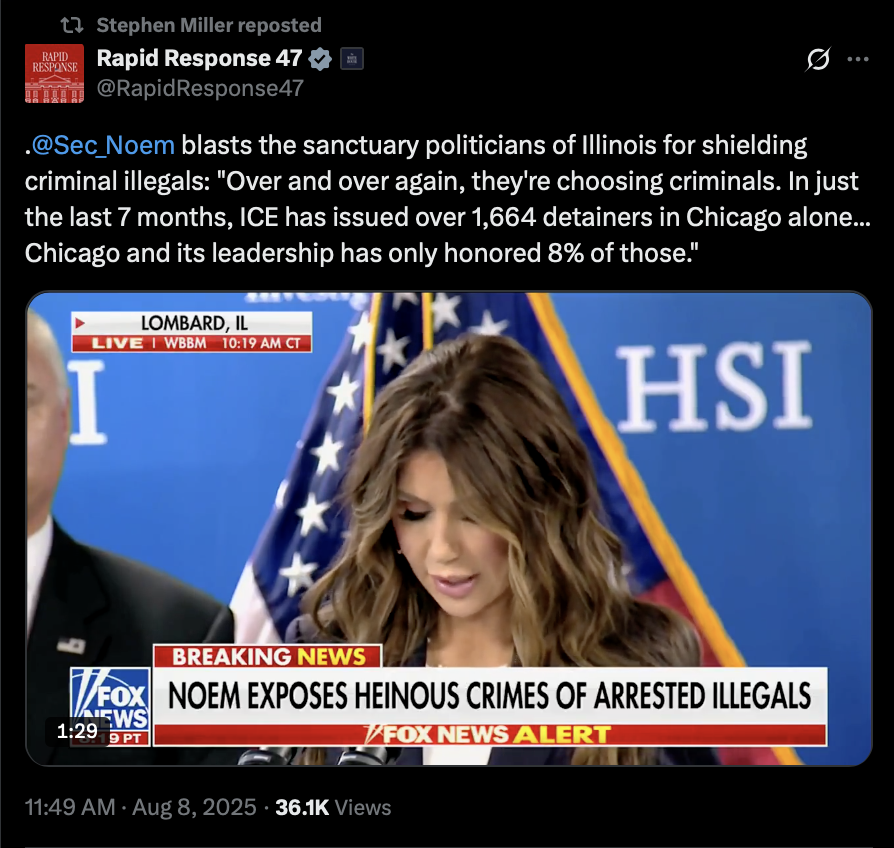Click the tweet text about ICE detainers

point(447,198)
